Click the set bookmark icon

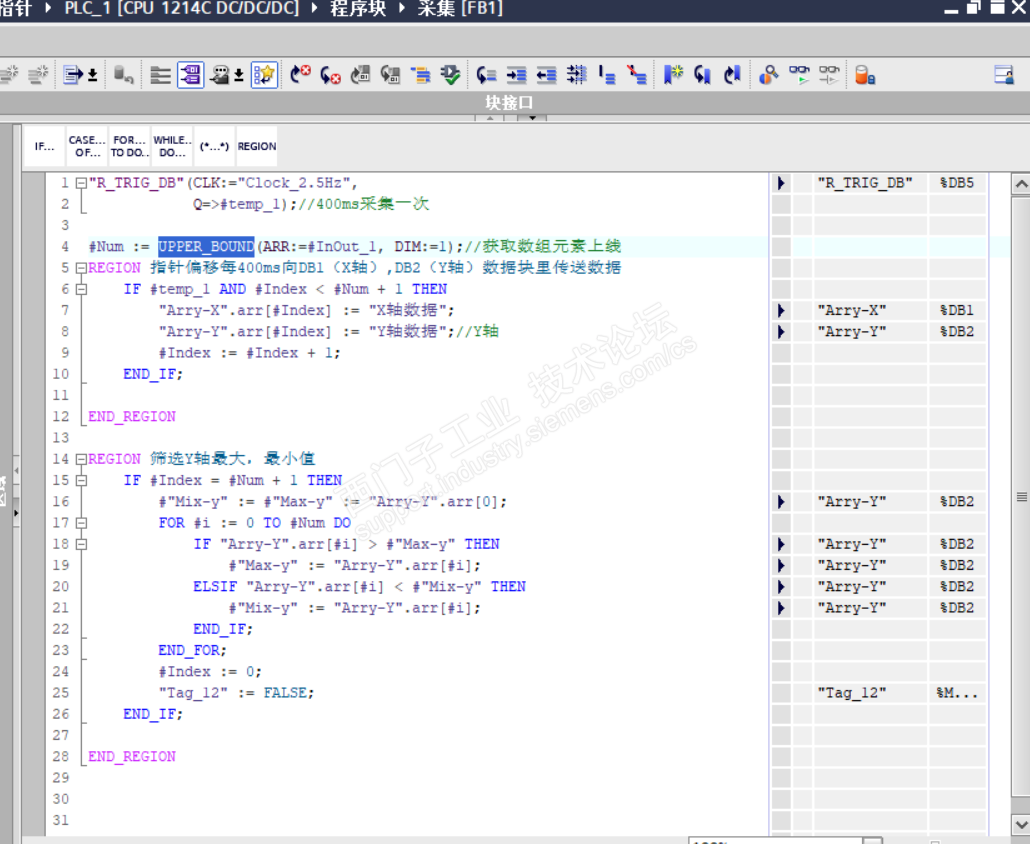pyautogui.click(x=673, y=75)
